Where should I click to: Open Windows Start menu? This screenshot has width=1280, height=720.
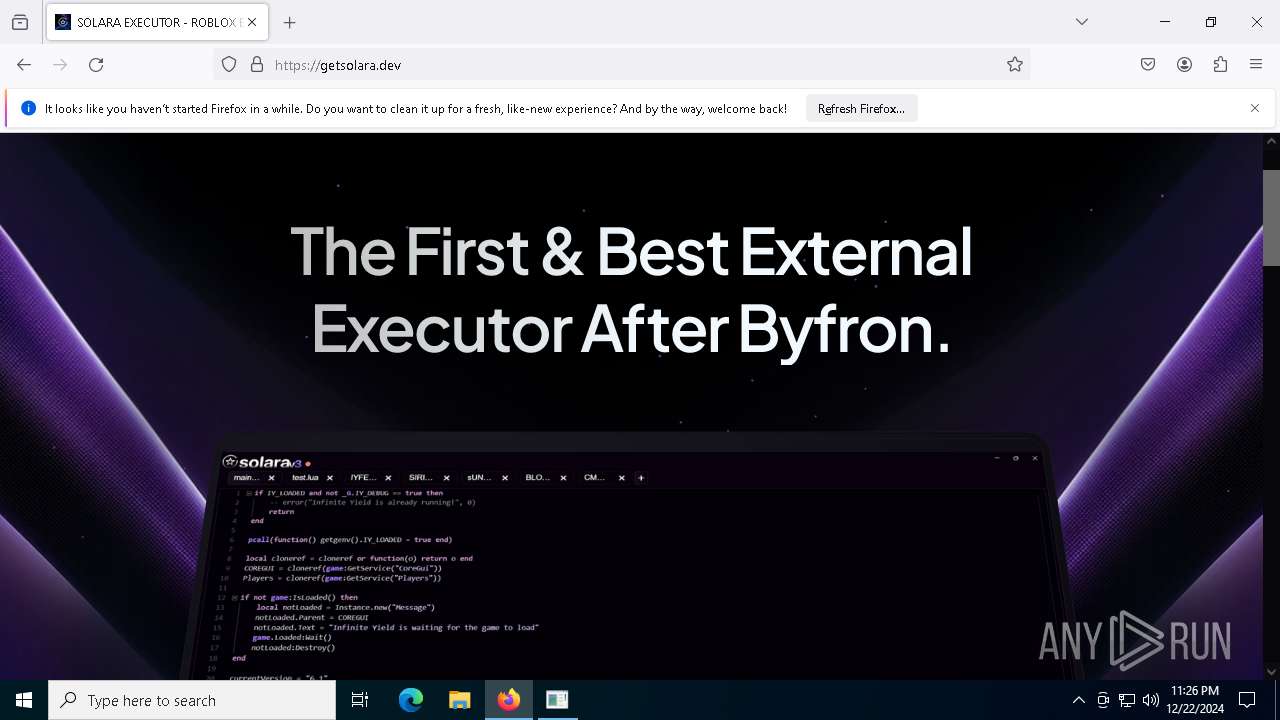click(x=24, y=700)
